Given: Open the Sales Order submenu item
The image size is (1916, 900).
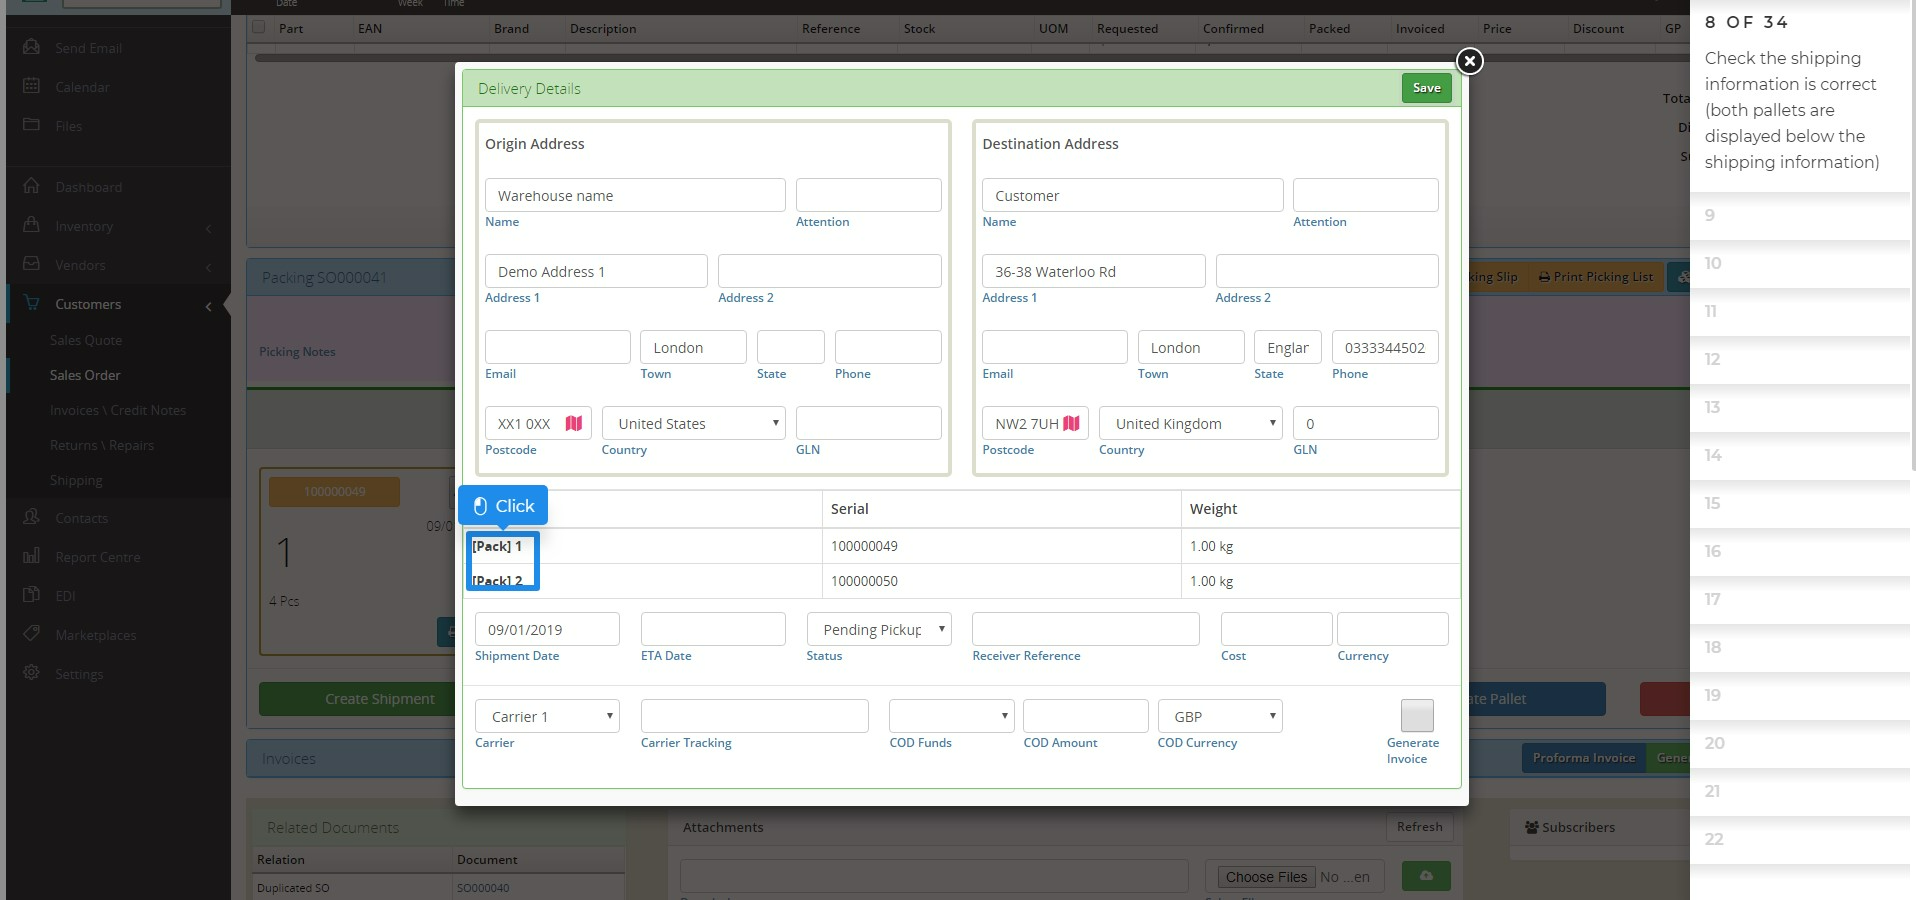Looking at the screenshot, I should tap(85, 375).
